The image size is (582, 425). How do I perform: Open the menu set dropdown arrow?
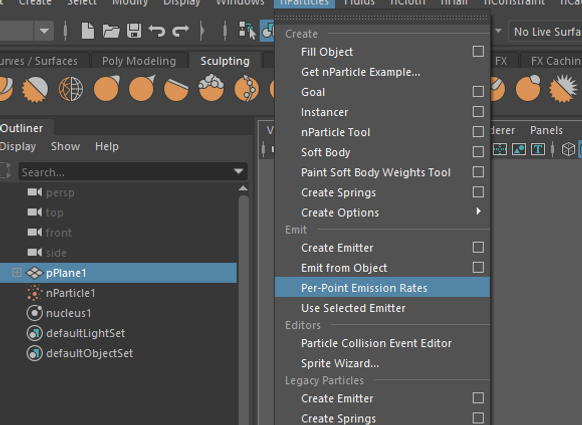click(x=44, y=31)
